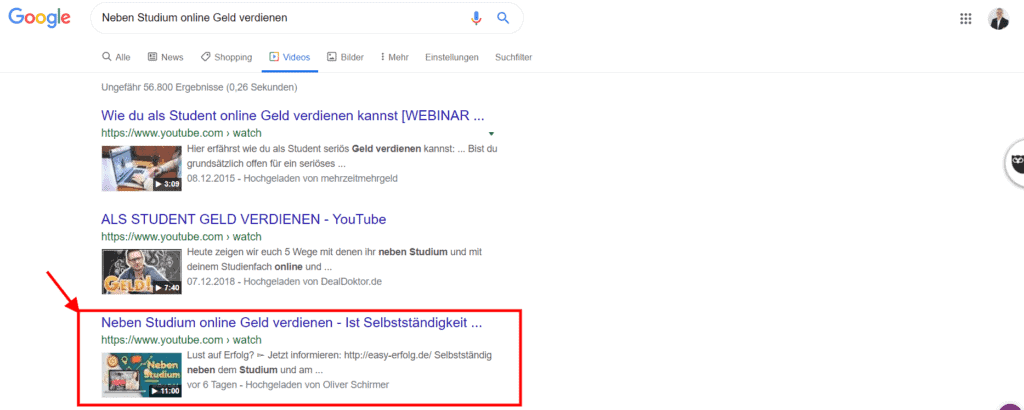
Task: Click the youtube.com URL under 'ALS STUDENT GELD VERDIENEN'
Action: 182,236
